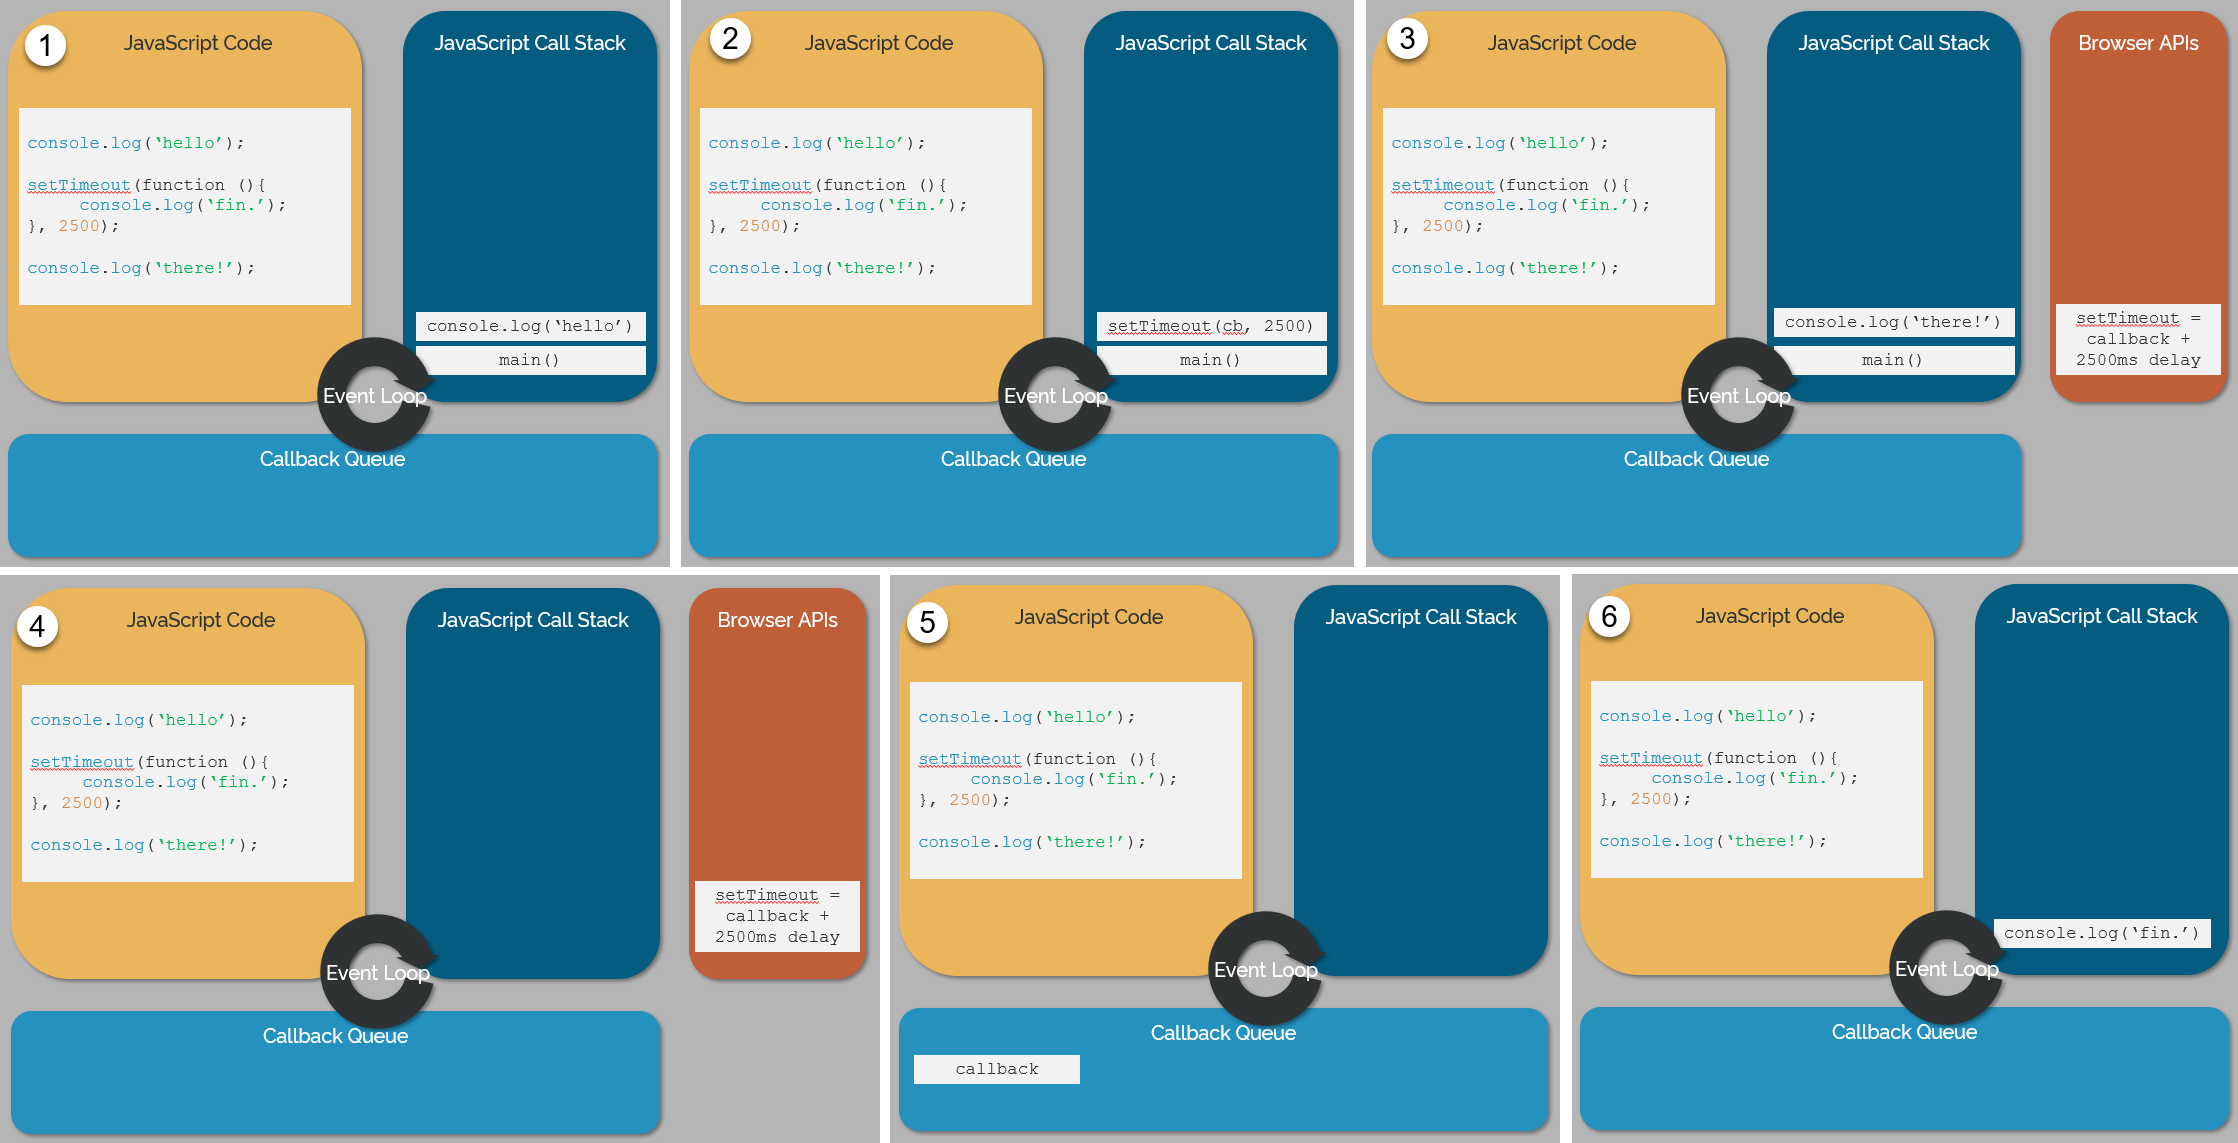Click the 'JavaScript Code' heading in panel 5
2238x1143 pixels.
pos(1089,617)
